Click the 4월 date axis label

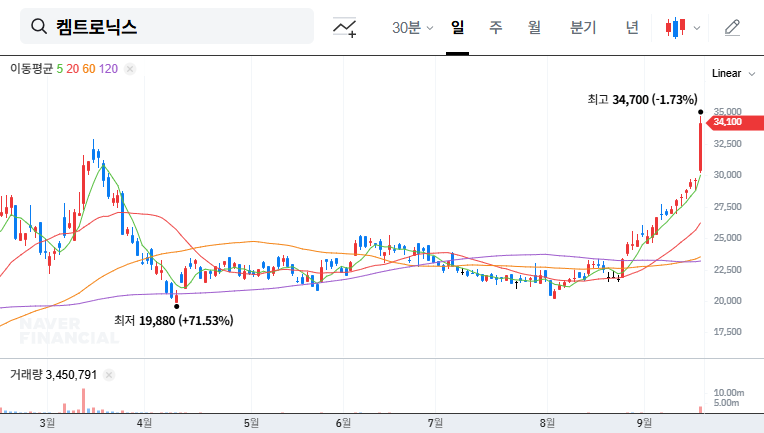(144, 423)
